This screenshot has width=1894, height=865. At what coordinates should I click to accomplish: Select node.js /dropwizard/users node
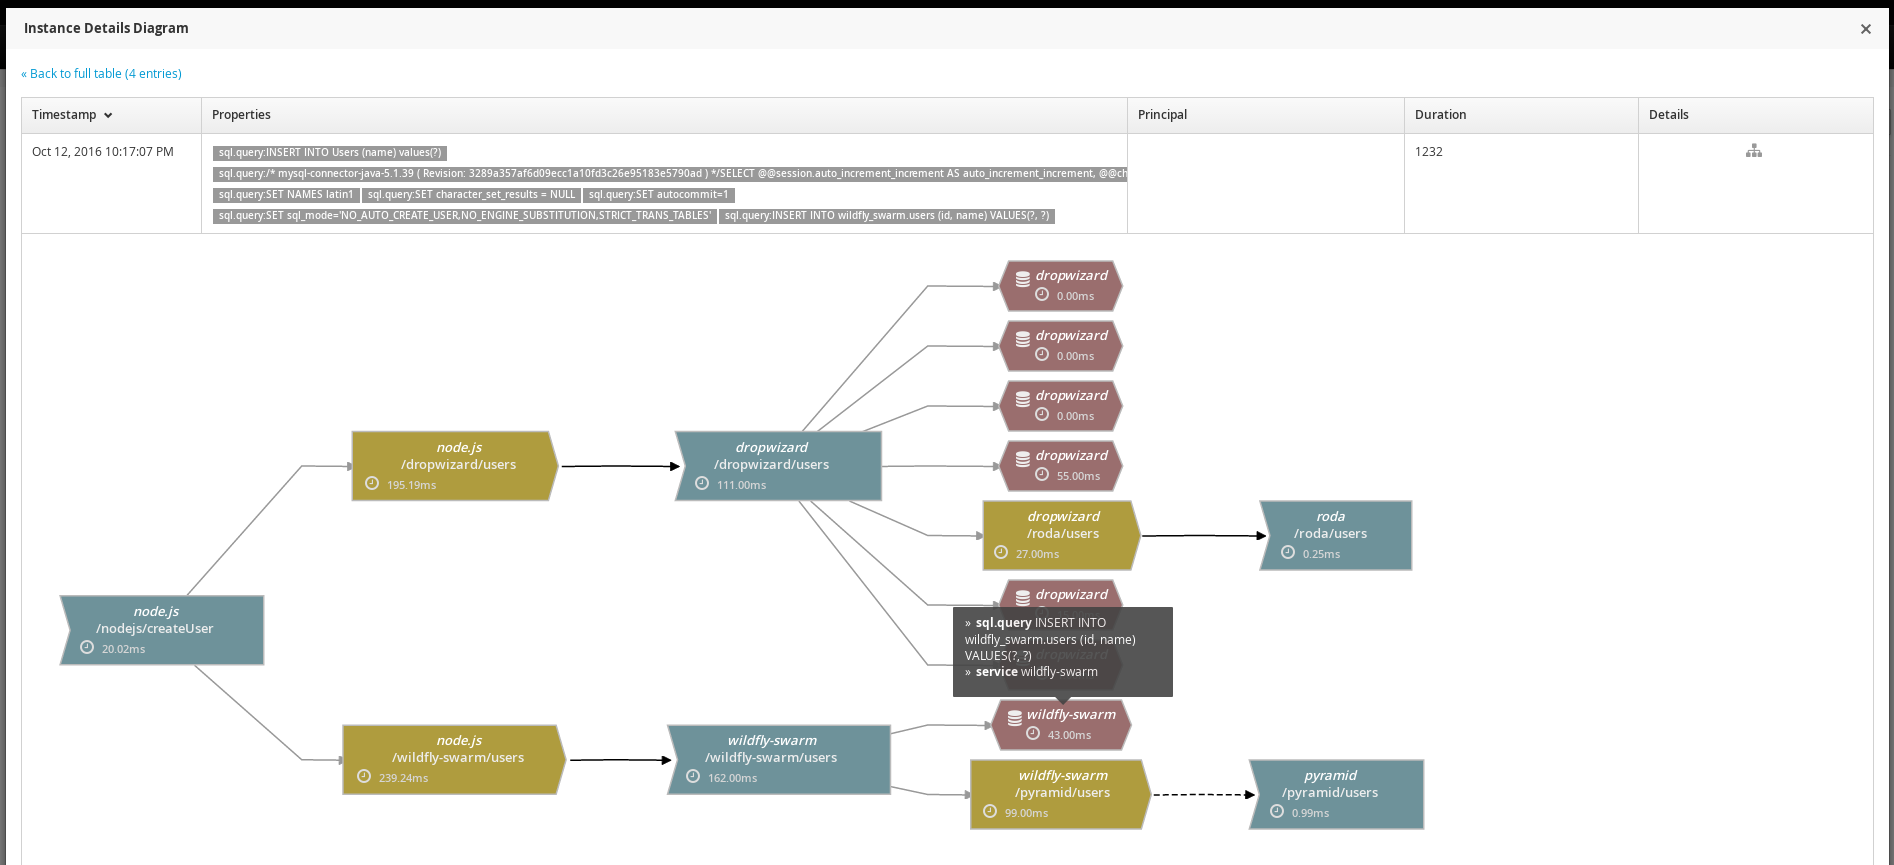[455, 466]
